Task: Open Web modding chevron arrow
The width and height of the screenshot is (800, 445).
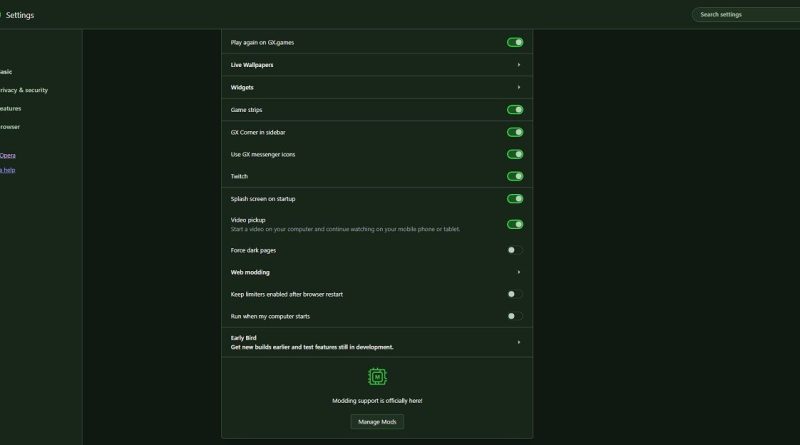Action: tap(519, 272)
